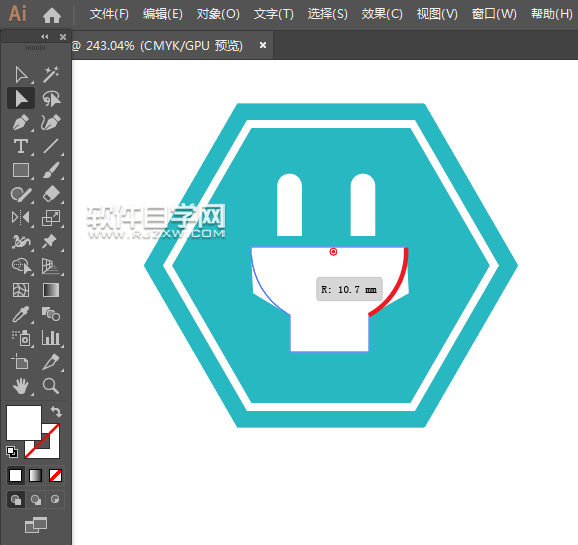Open the 文件(F) menu
The height and width of the screenshot is (545, 578).
(x=109, y=14)
